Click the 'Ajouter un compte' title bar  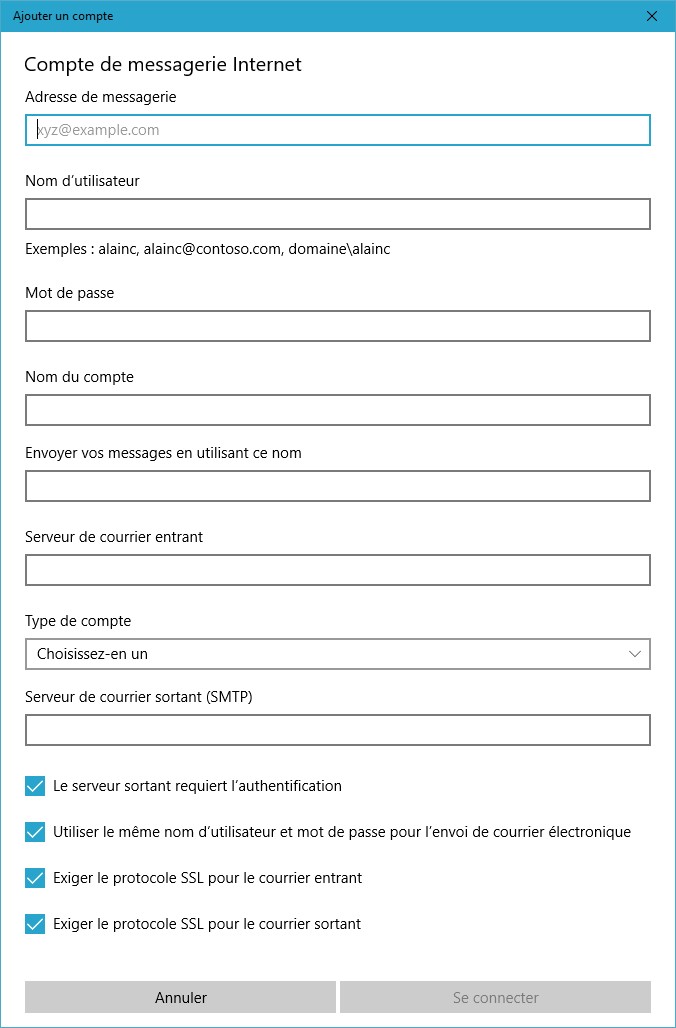(300, 16)
